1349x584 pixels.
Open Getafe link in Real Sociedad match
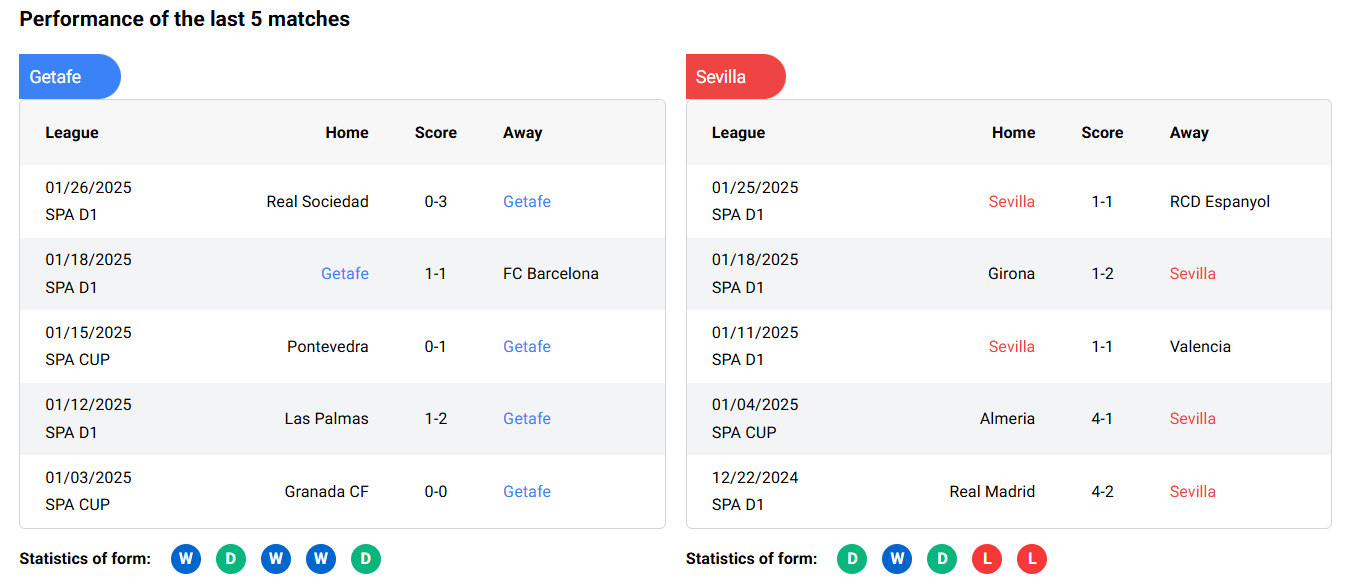click(x=527, y=202)
